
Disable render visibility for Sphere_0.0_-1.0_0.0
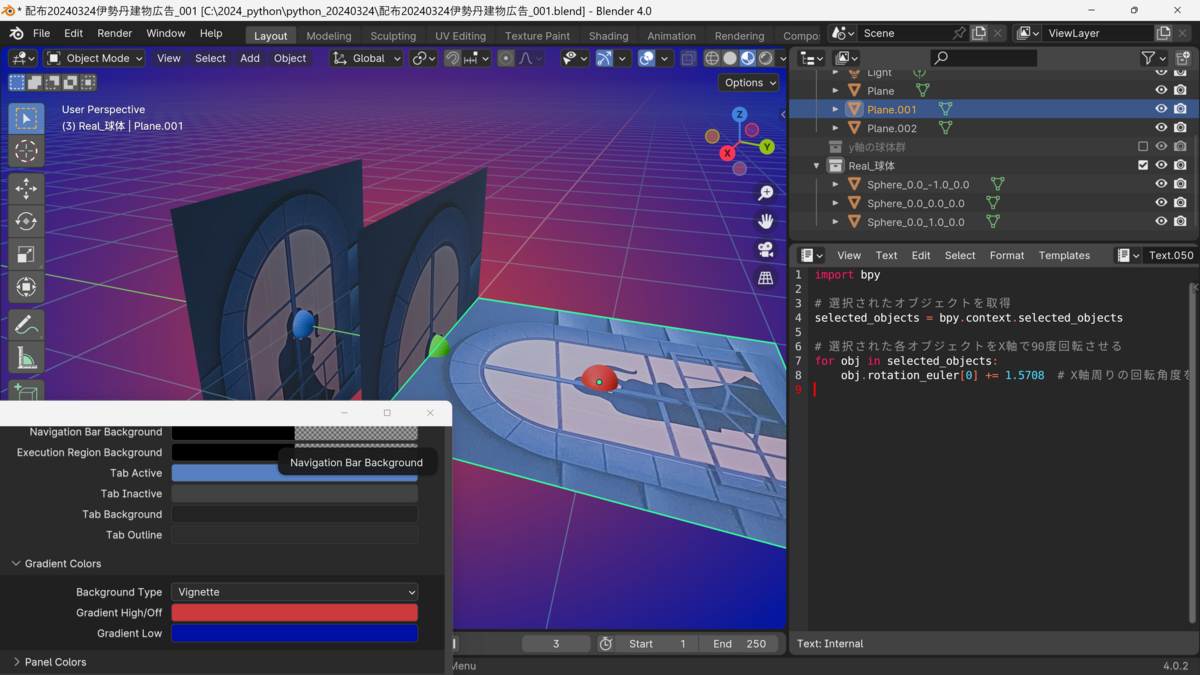1181,183
